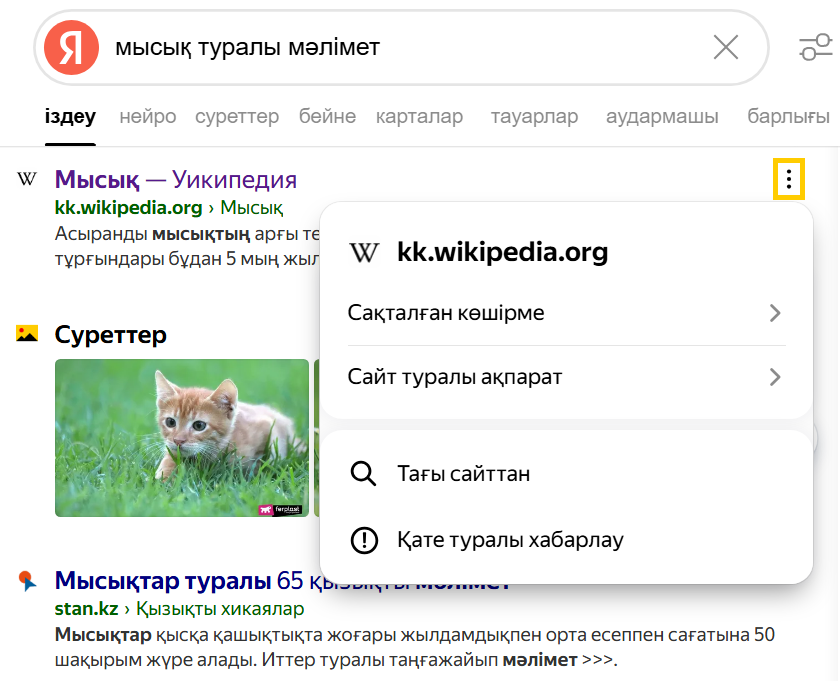Click into the search input field
This screenshot has height=681, width=840.
click(x=400, y=47)
